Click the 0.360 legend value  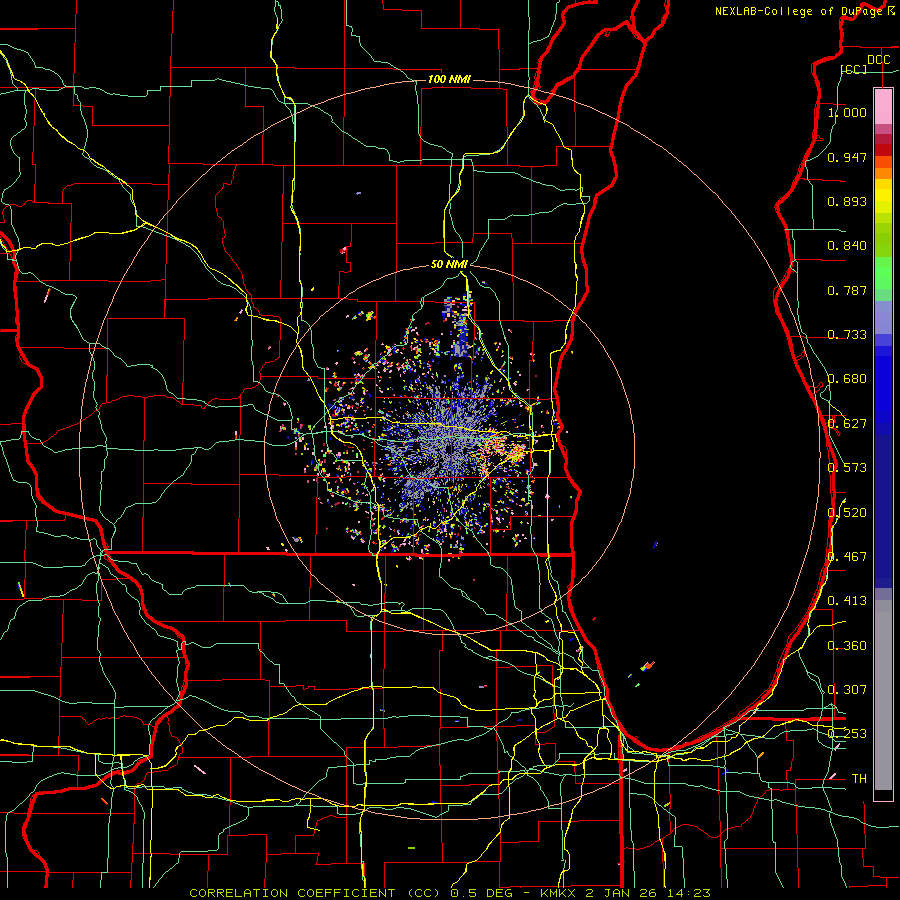point(847,645)
